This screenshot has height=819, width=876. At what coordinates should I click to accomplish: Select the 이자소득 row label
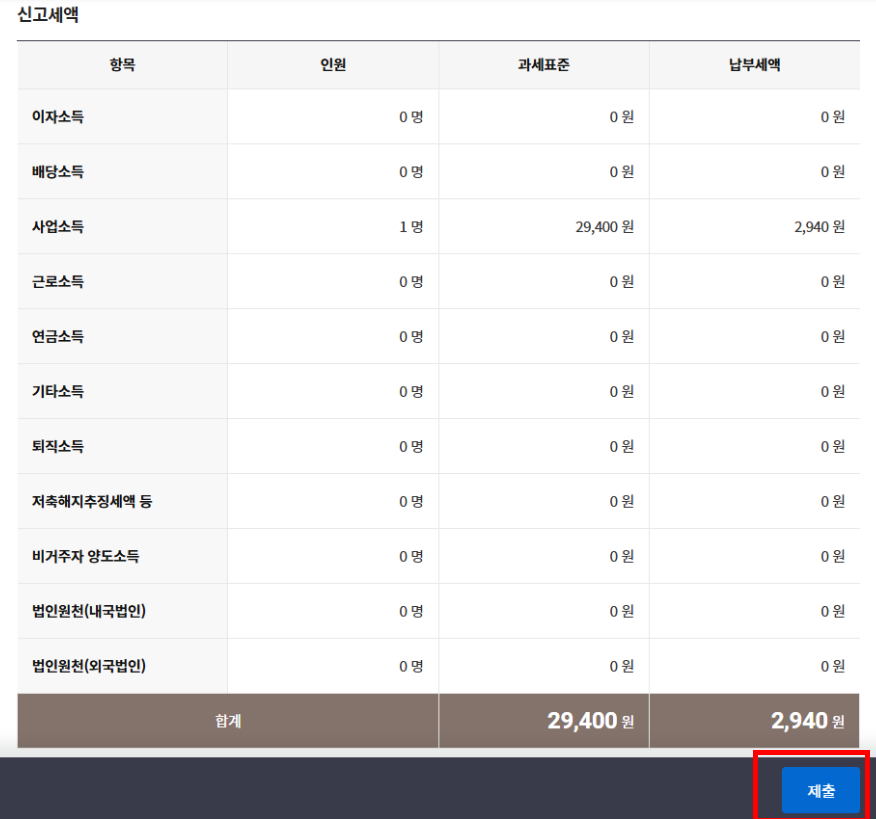(58, 117)
